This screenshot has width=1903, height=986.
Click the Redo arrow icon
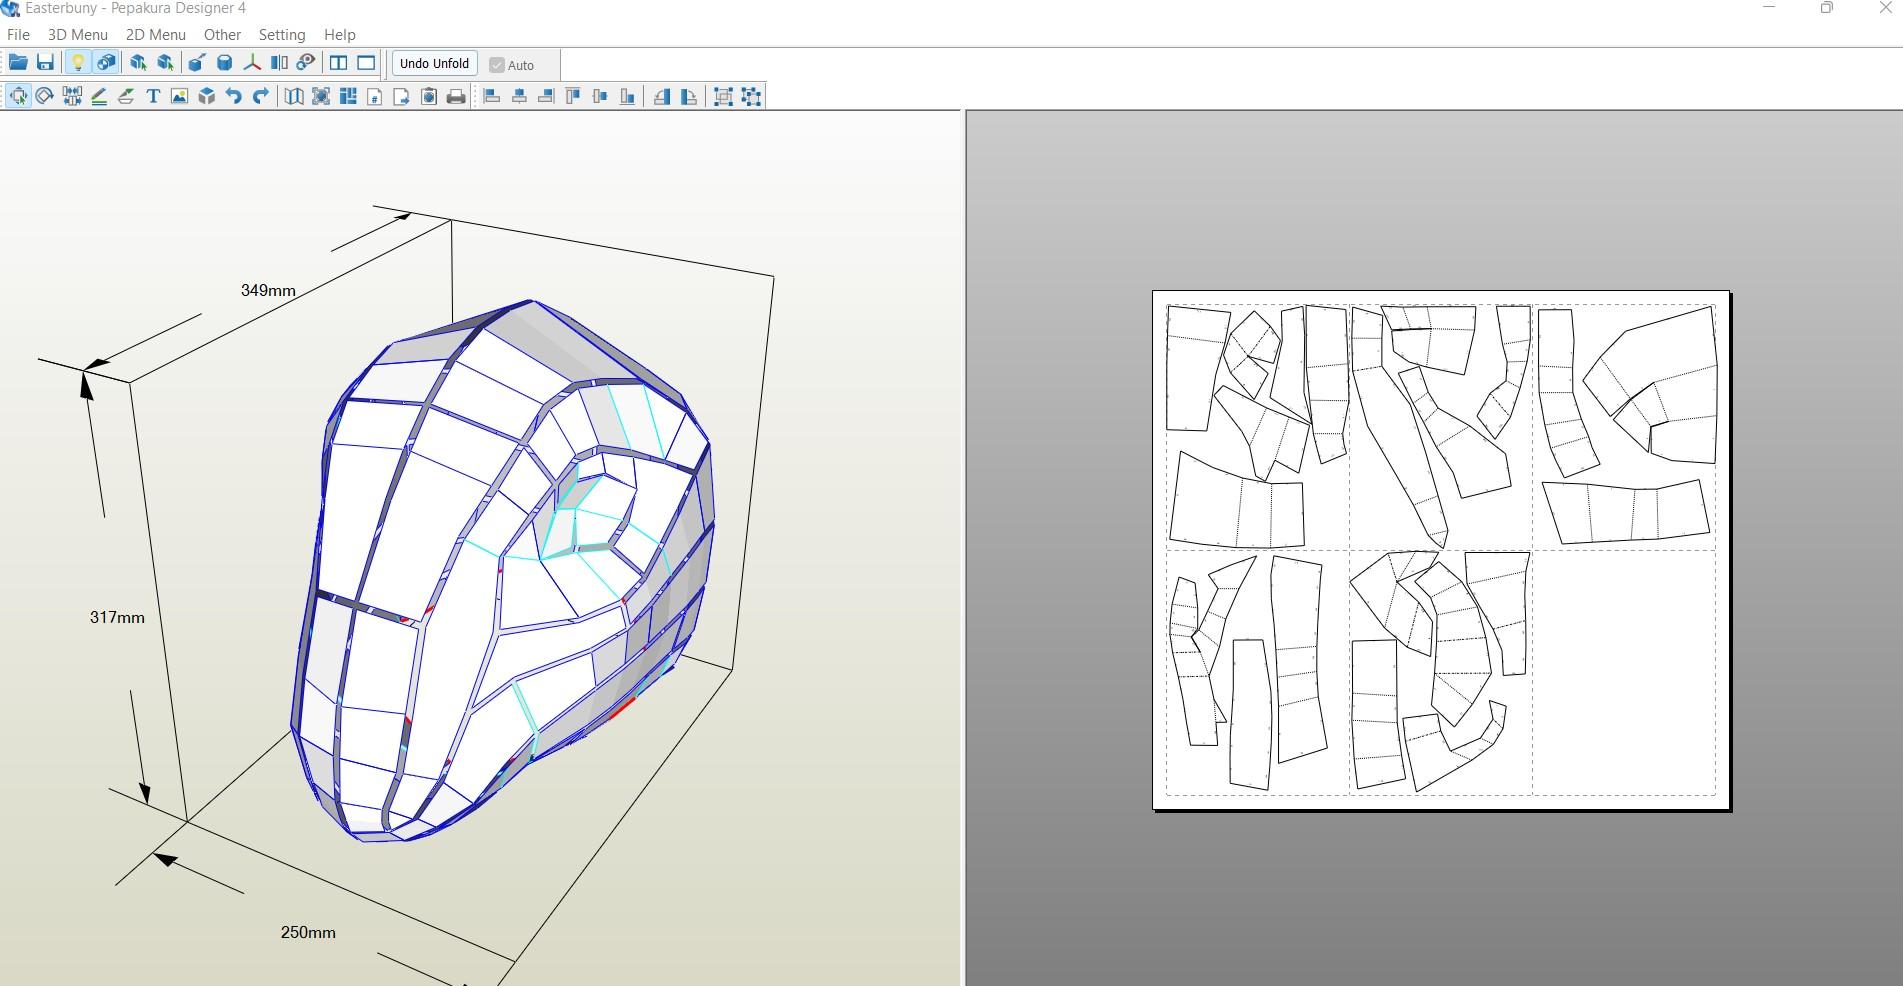tap(260, 97)
